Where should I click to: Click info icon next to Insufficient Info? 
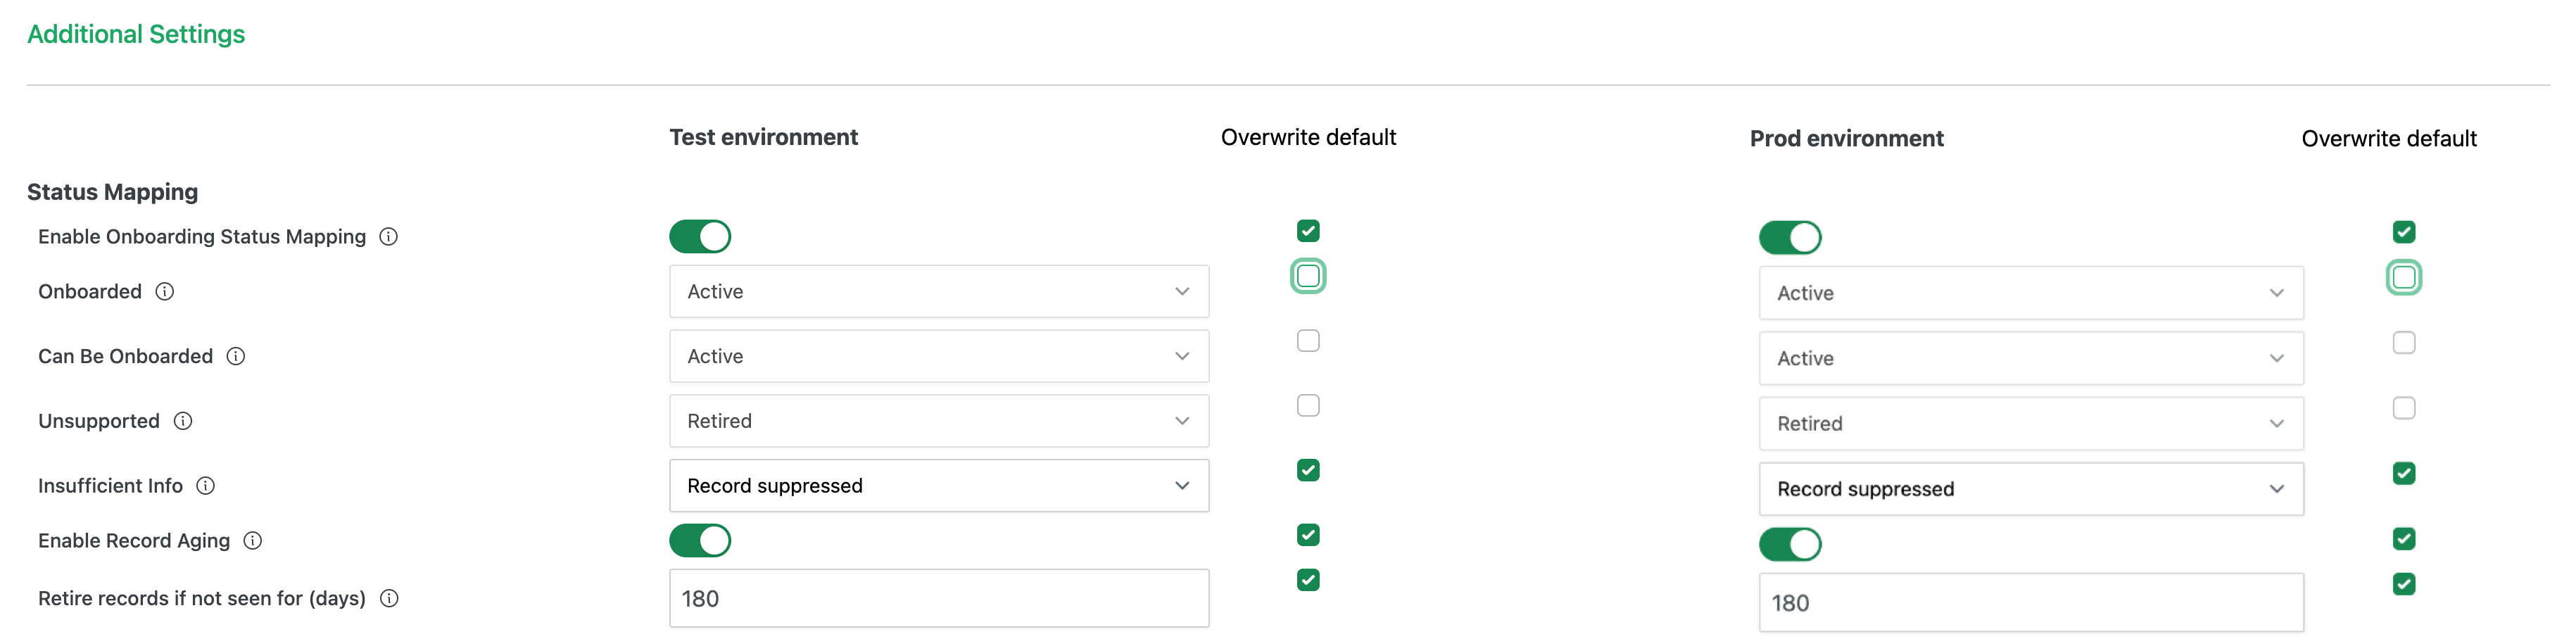tap(206, 486)
